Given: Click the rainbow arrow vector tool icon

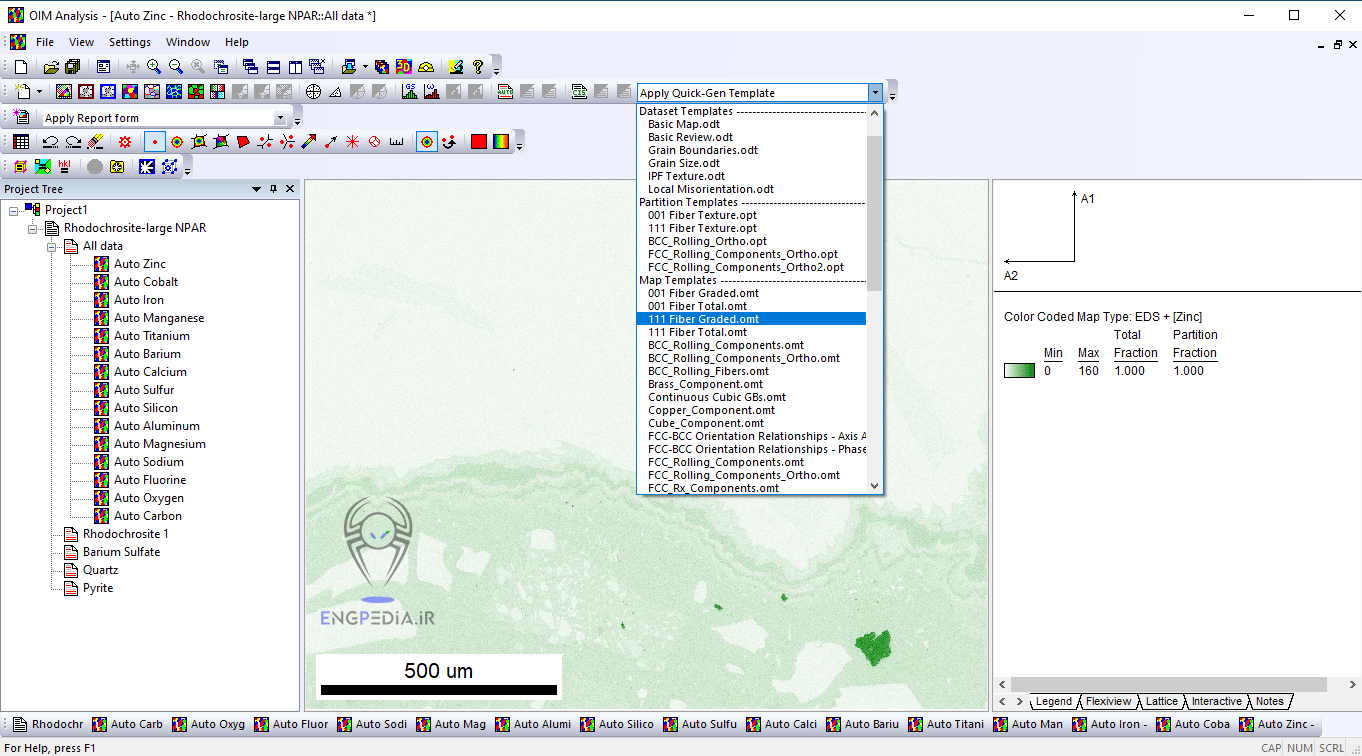Looking at the screenshot, I should [309, 142].
